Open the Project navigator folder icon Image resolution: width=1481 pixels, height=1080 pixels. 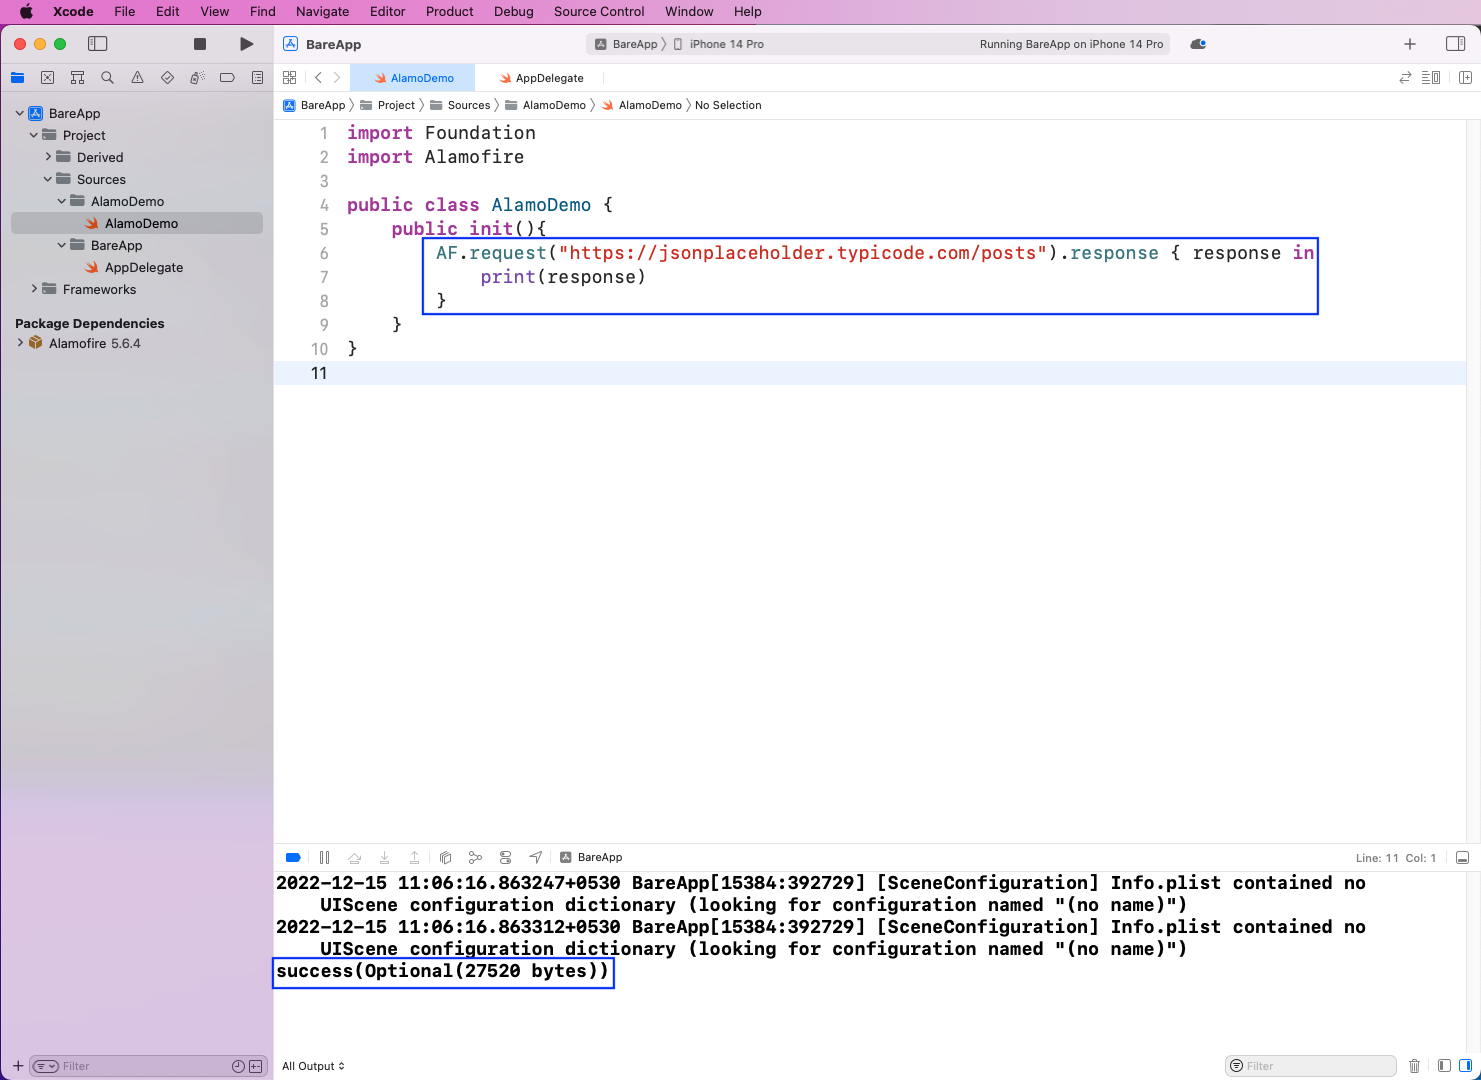(x=17, y=78)
